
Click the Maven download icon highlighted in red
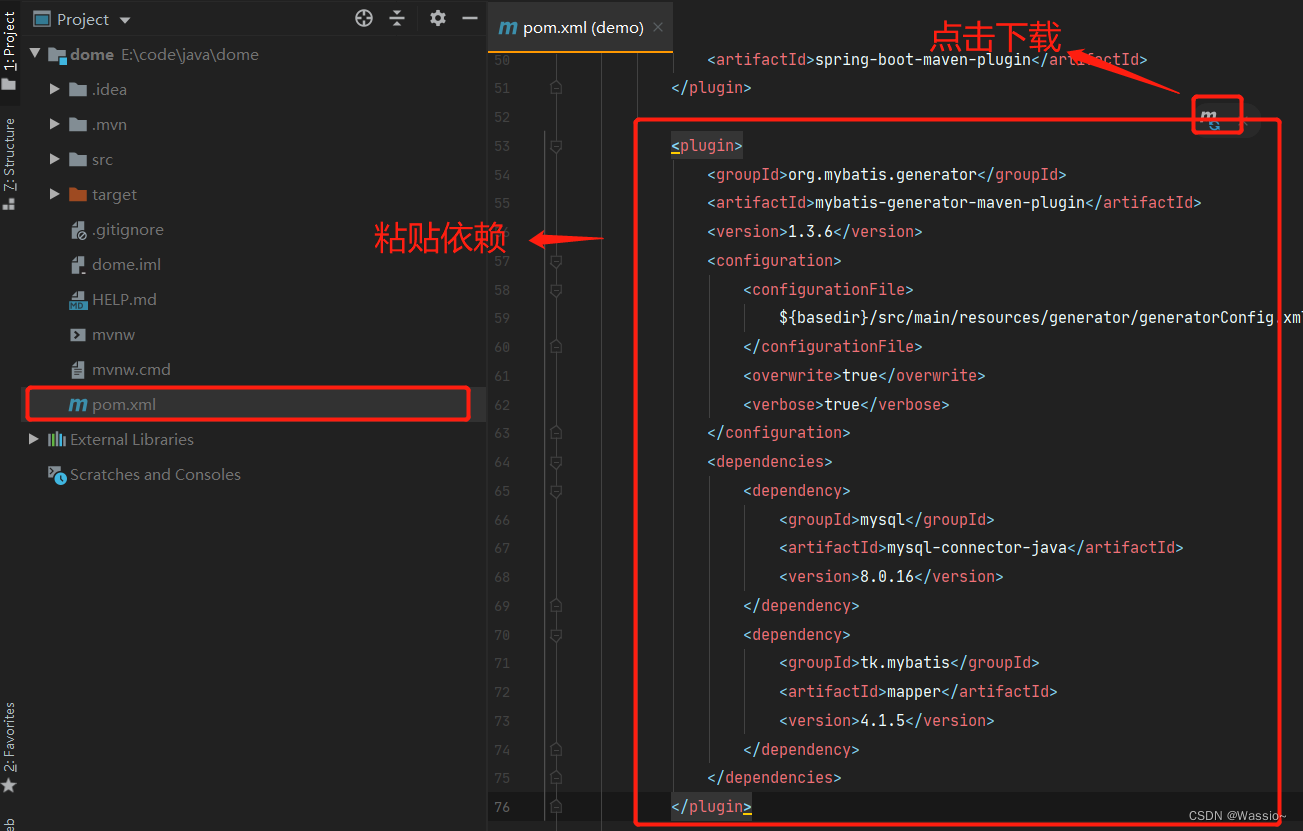point(1216,115)
